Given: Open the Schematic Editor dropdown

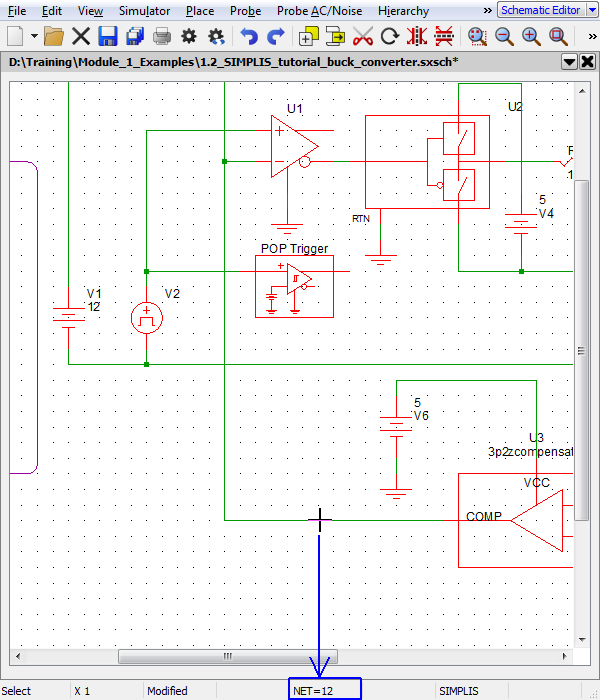Looking at the screenshot, I should coord(545,10).
